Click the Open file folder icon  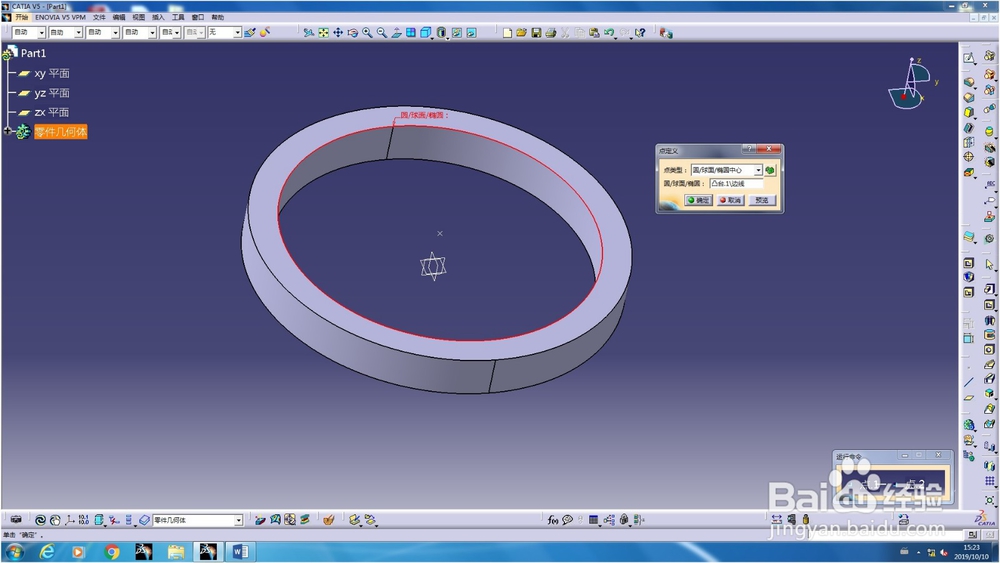[521, 33]
